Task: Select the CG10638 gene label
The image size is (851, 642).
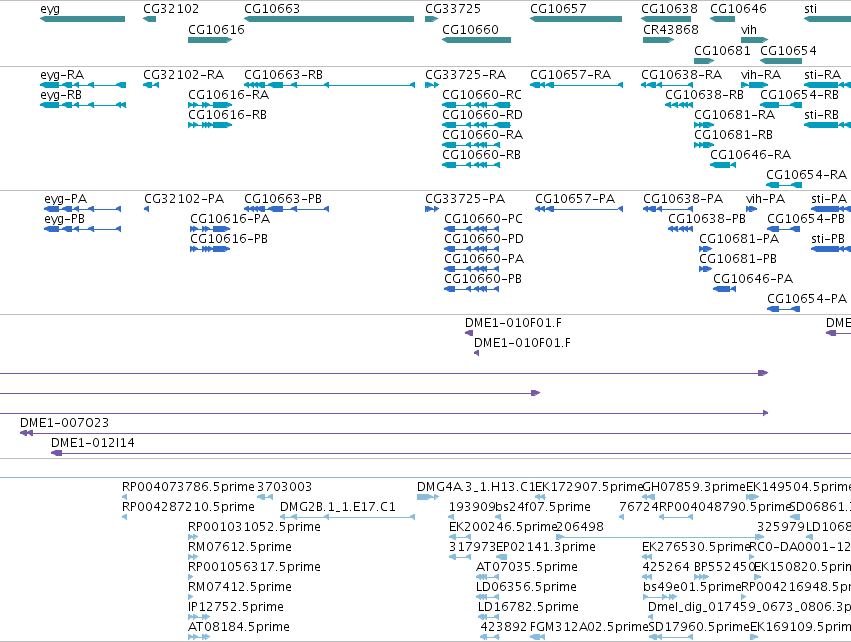Action: [669, 9]
